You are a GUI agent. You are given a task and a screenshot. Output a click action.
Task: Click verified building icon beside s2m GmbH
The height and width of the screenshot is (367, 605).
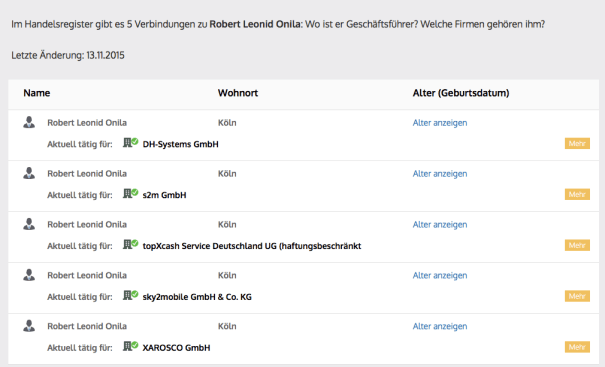[x=130, y=194]
